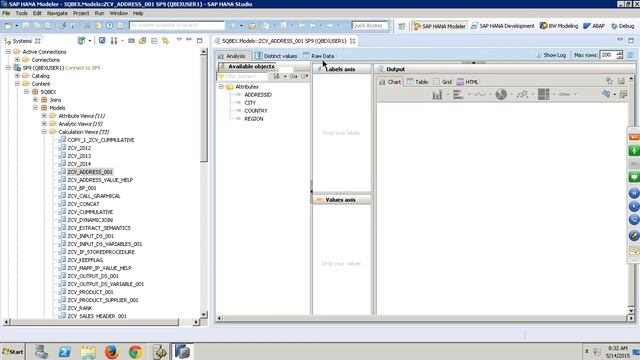Select the treemap chart type

pos(544,94)
